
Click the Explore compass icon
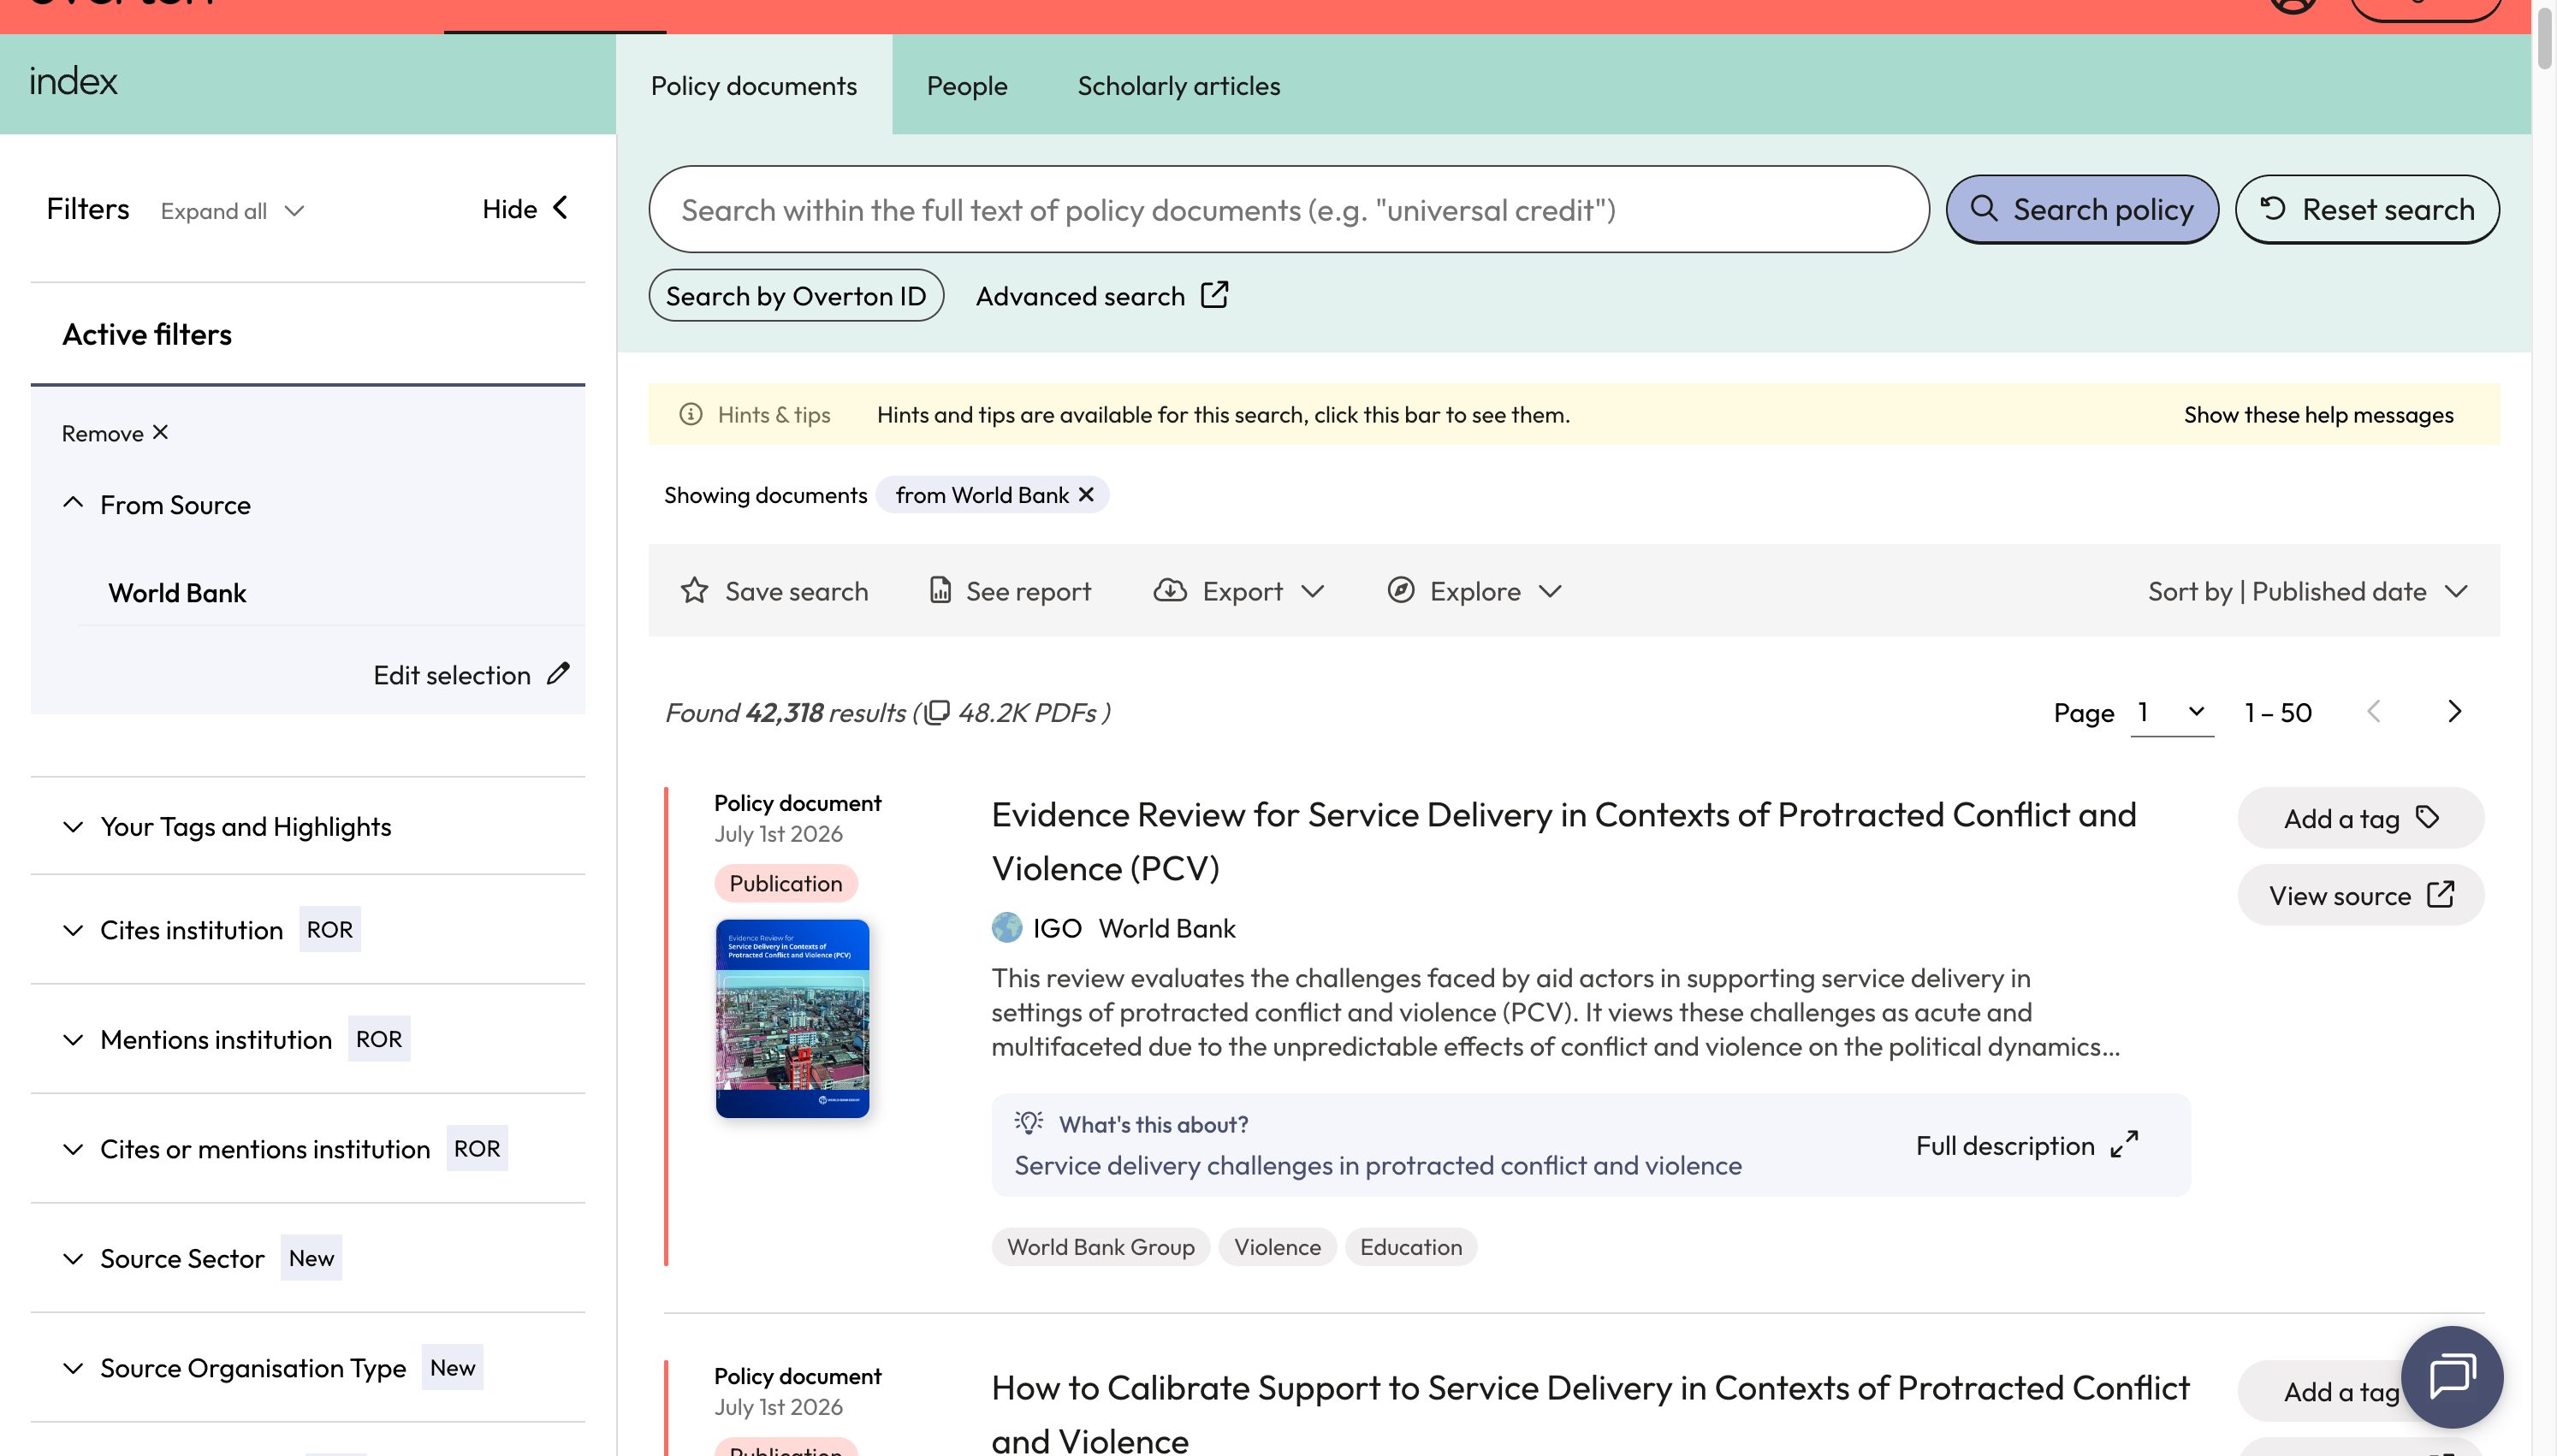point(1401,590)
